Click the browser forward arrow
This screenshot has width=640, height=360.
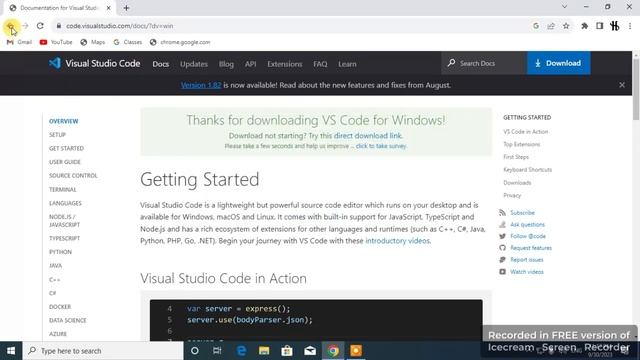25,26
